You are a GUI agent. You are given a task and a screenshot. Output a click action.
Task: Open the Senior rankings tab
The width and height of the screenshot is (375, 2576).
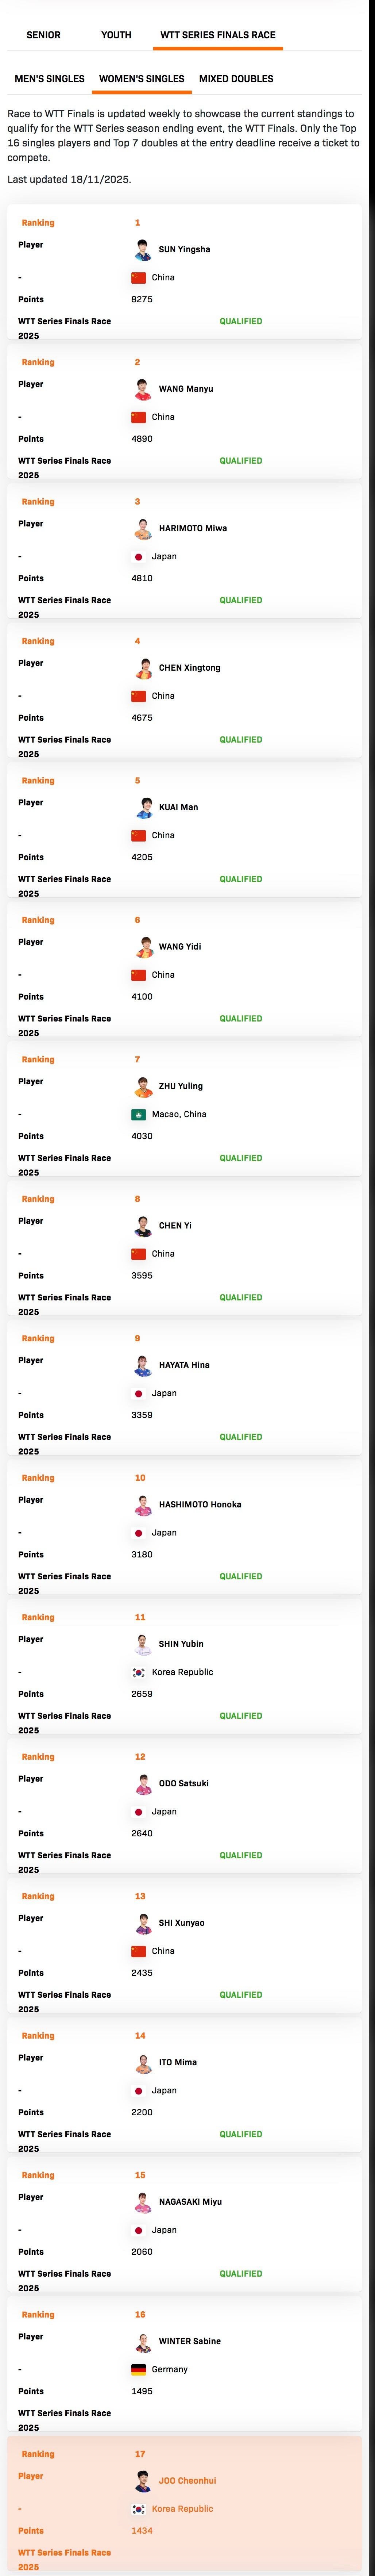pos(43,35)
